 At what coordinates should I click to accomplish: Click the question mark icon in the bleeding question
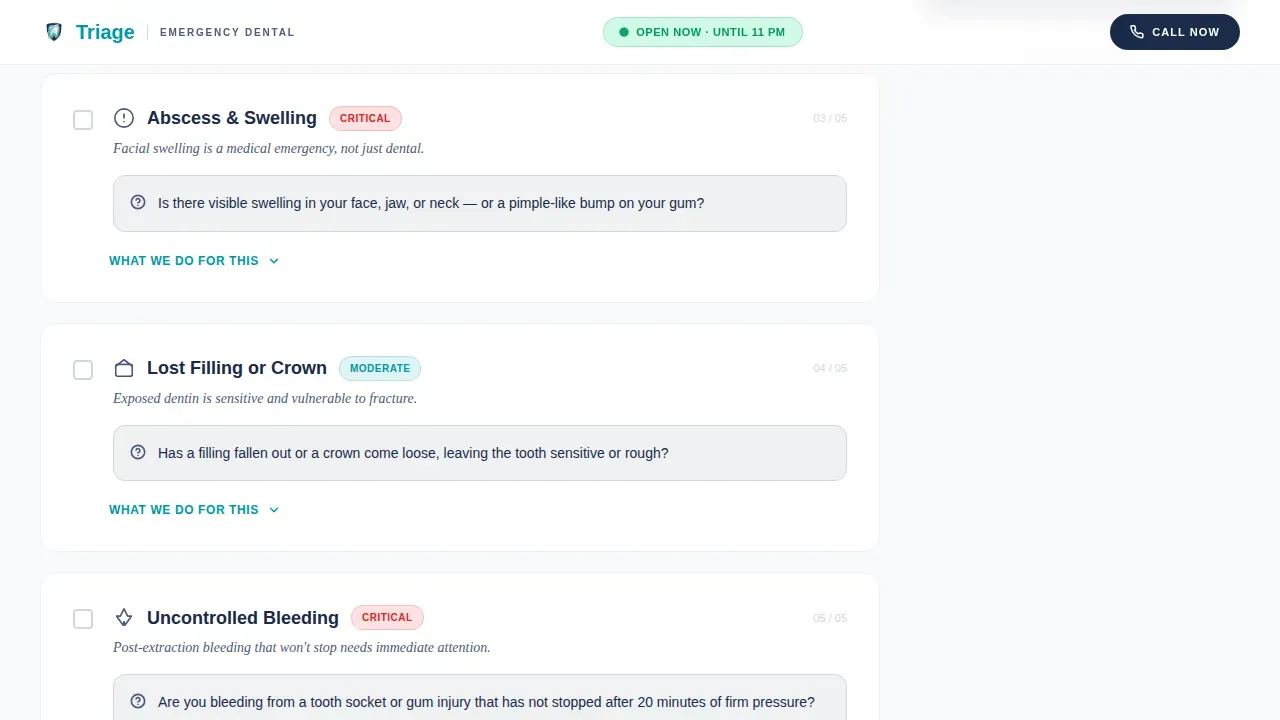(138, 701)
